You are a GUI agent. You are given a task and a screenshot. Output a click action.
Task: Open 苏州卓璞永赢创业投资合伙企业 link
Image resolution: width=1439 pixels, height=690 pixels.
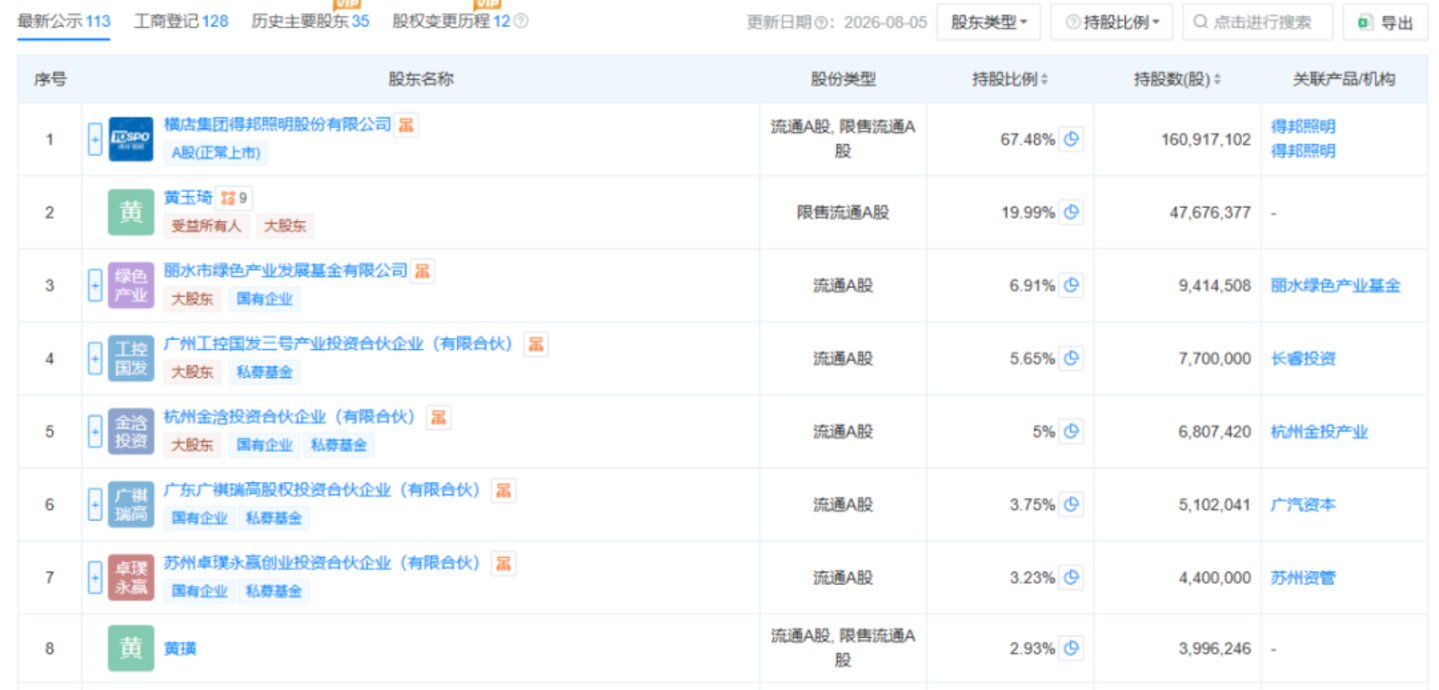tap(326, 563)
